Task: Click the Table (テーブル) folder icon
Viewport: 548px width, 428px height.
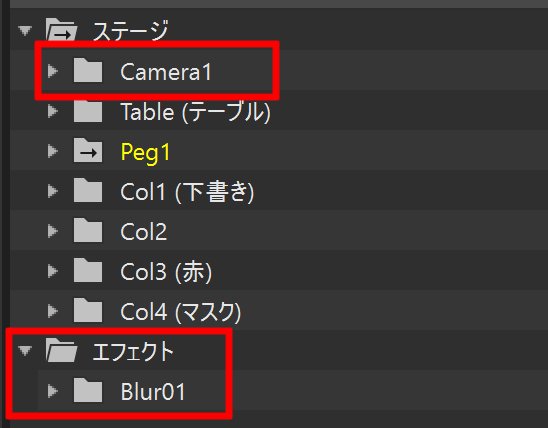Action: [88, 111]
